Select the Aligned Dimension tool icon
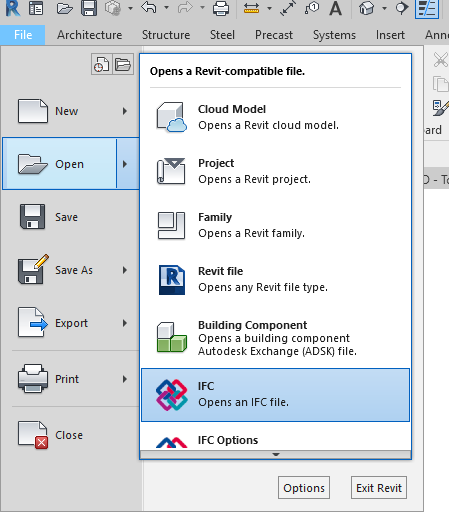 [287, 8]
